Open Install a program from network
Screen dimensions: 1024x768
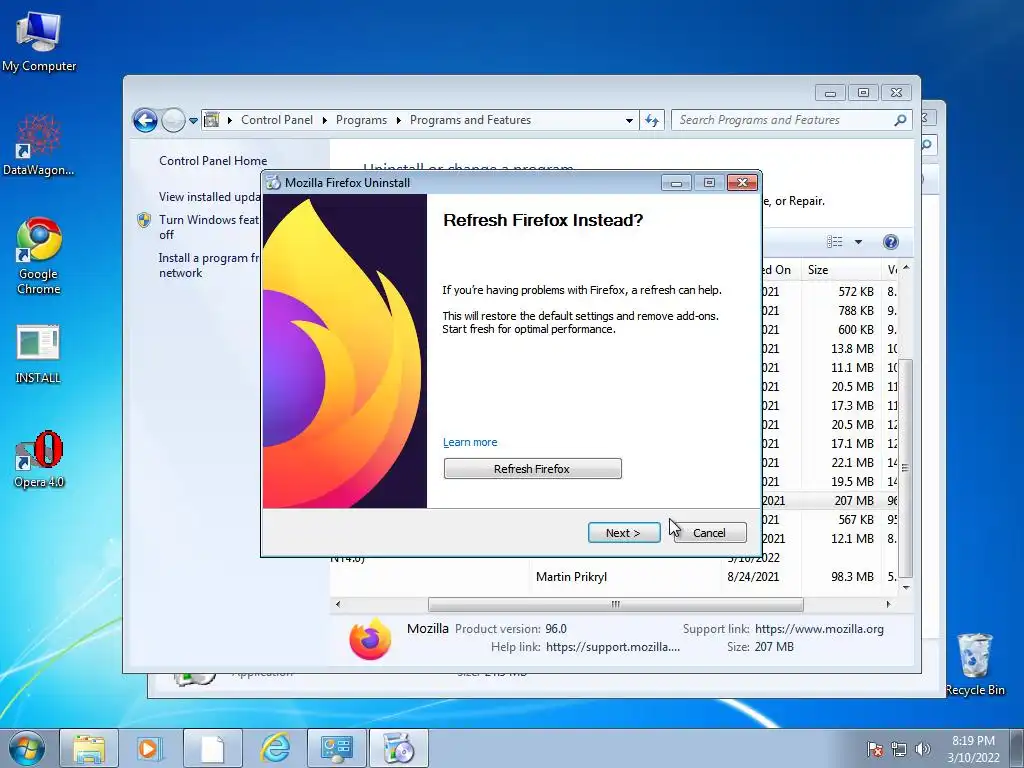coord(209,265)
